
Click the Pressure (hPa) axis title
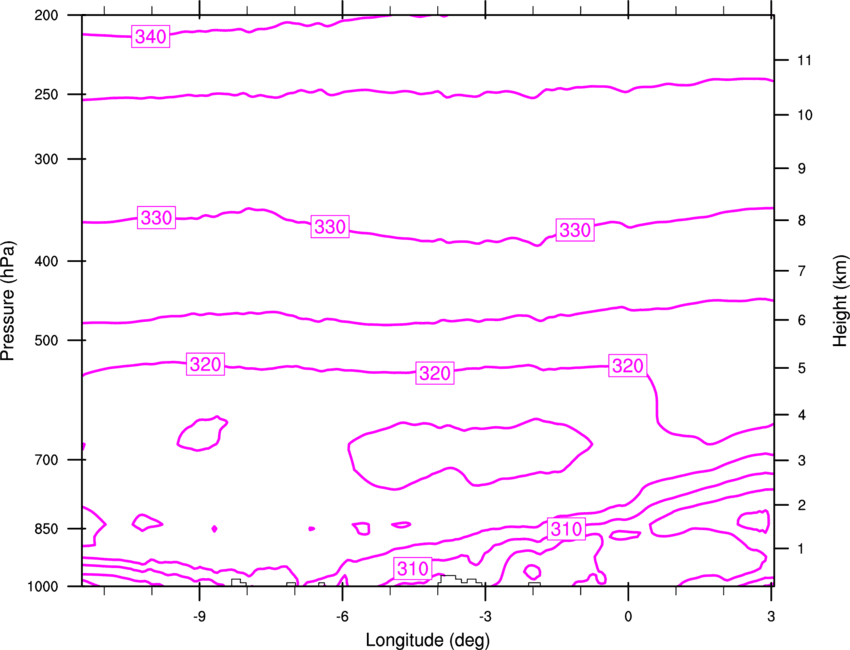click(8, 301)
